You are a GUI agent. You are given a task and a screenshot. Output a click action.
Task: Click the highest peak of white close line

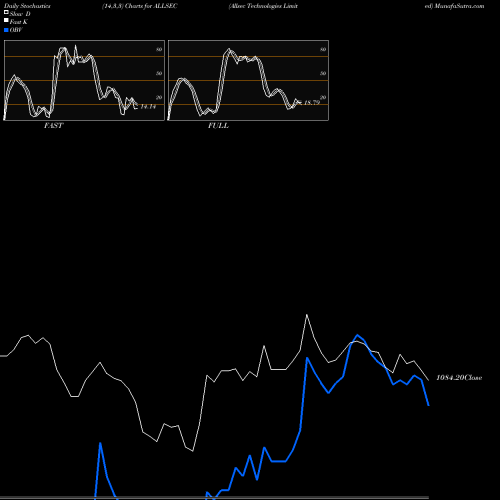307,315
